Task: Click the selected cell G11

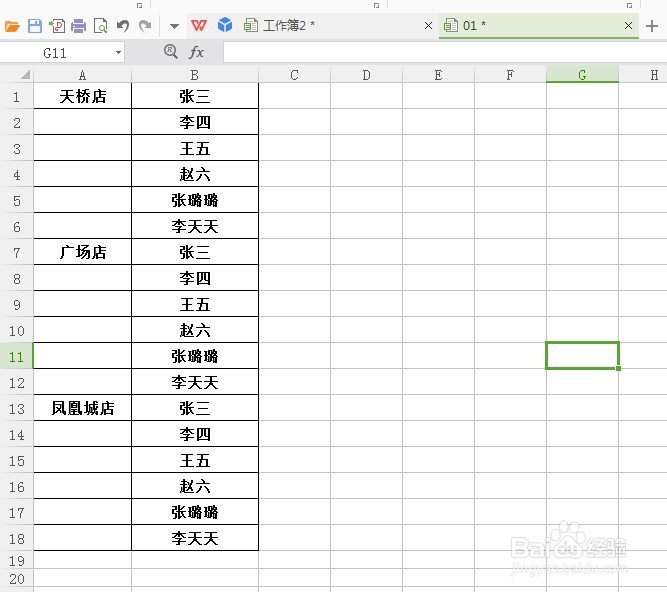Action: click(582, 356)
